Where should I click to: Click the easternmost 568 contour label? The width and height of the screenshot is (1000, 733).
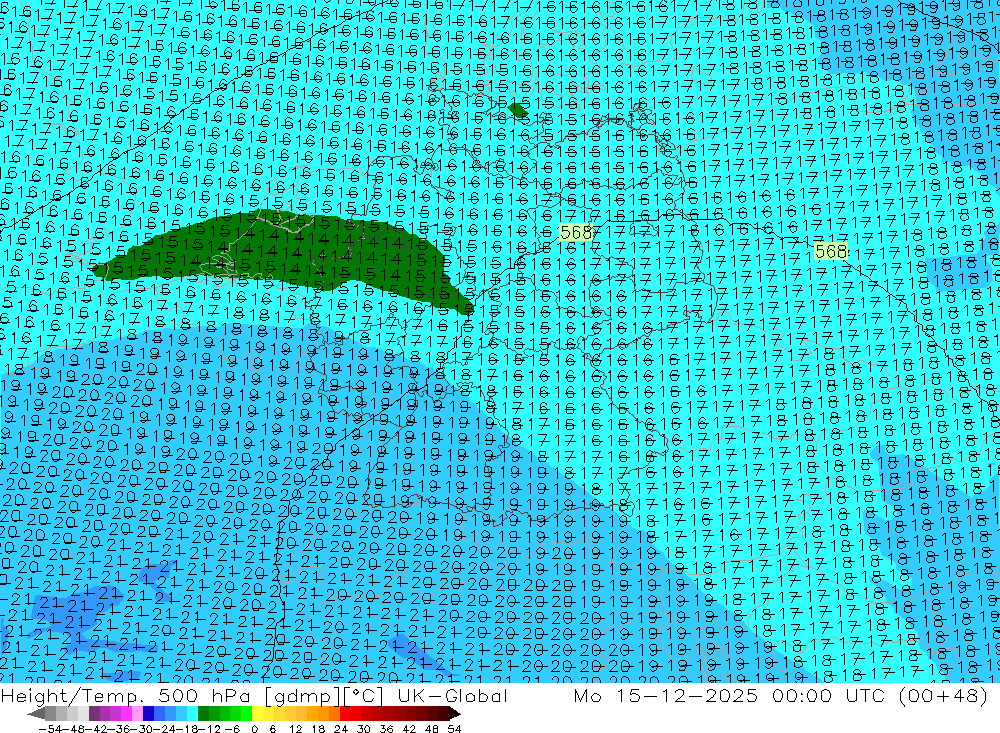point(831,252)
